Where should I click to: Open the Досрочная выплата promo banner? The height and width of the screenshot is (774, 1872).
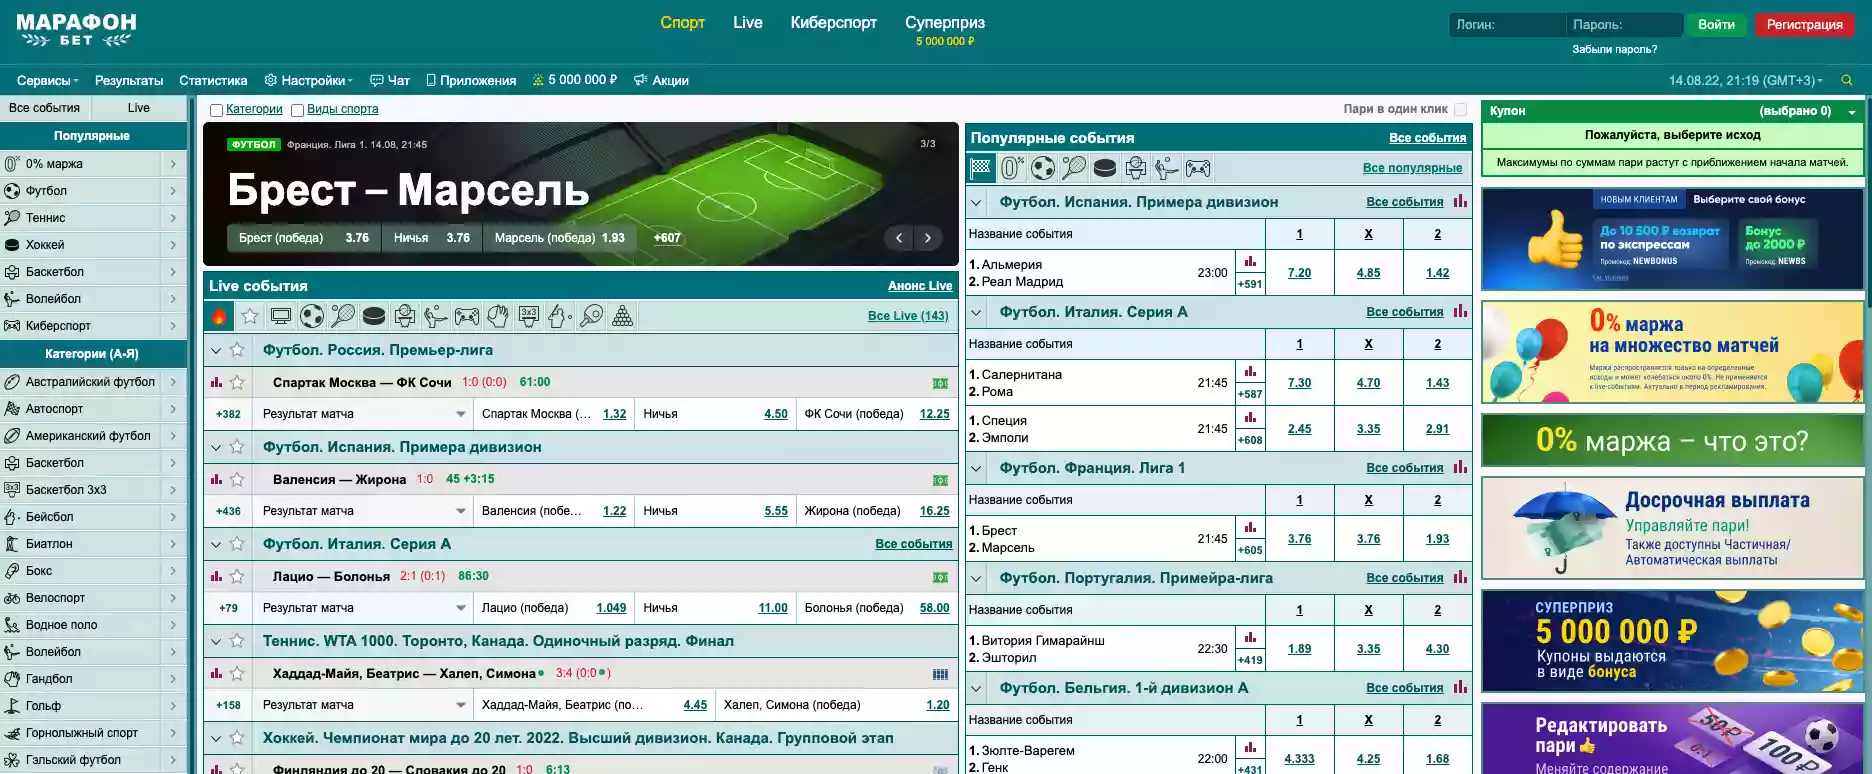(x=1672, y=528)
